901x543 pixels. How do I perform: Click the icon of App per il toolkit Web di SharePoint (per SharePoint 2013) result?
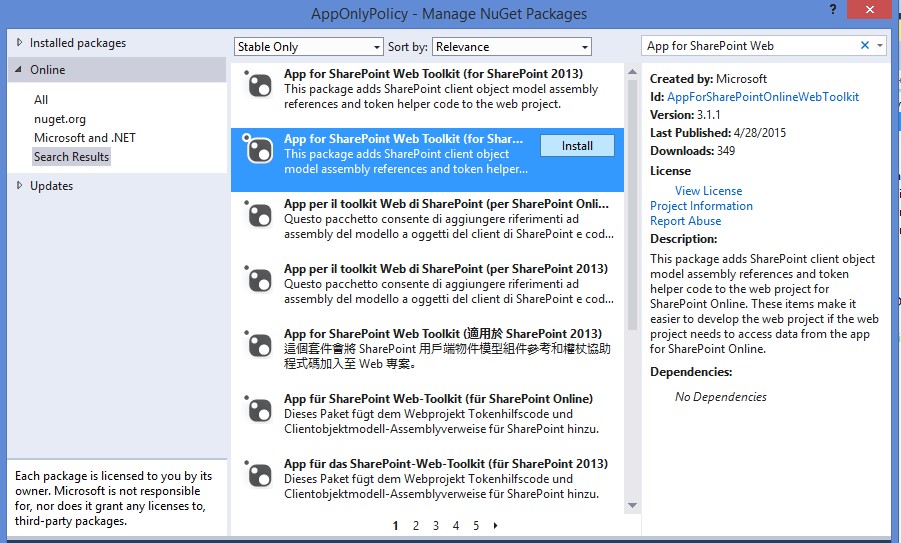(259, 280)
